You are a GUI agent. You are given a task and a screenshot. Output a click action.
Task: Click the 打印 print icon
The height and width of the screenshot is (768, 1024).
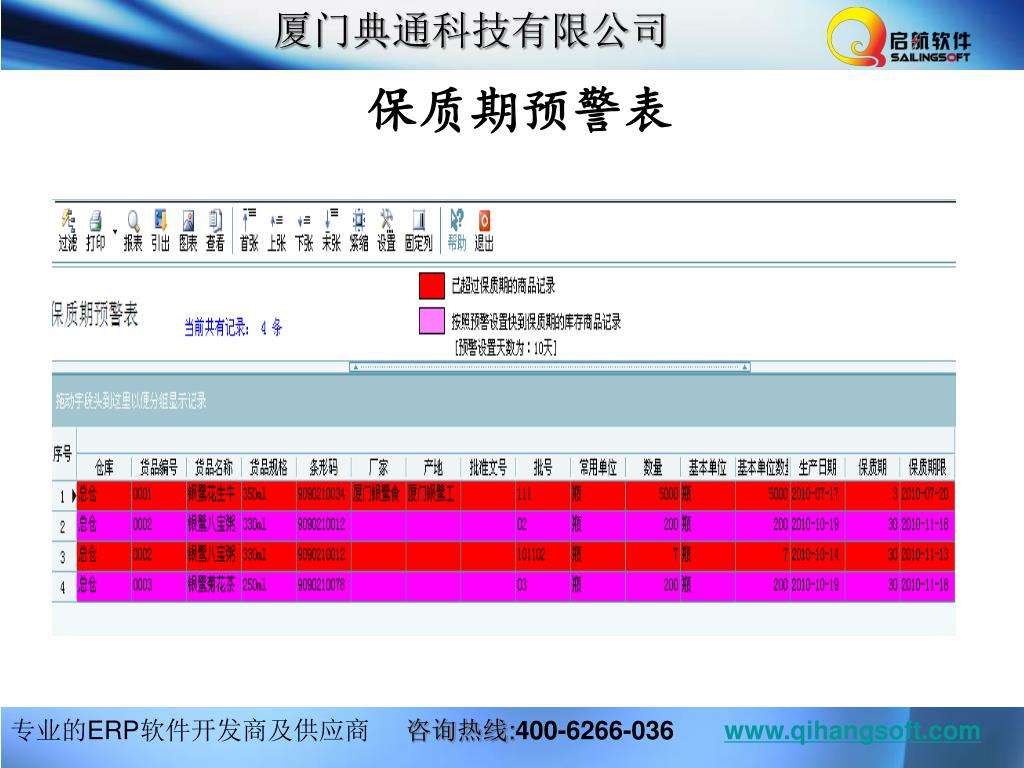tap(95, 230)
